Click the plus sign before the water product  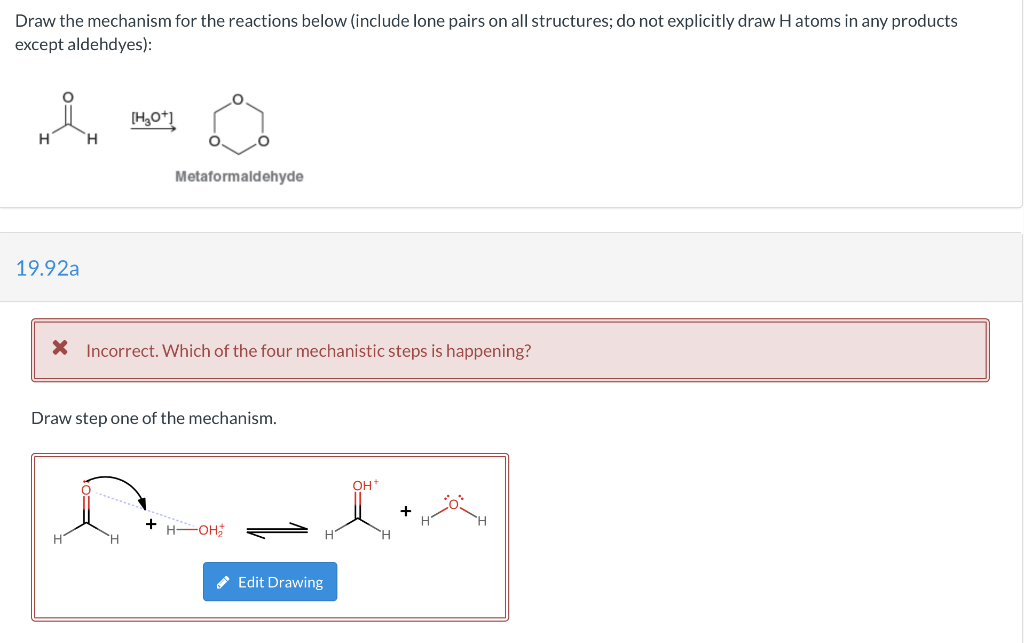pyautogui.click(x=404, y=511)
